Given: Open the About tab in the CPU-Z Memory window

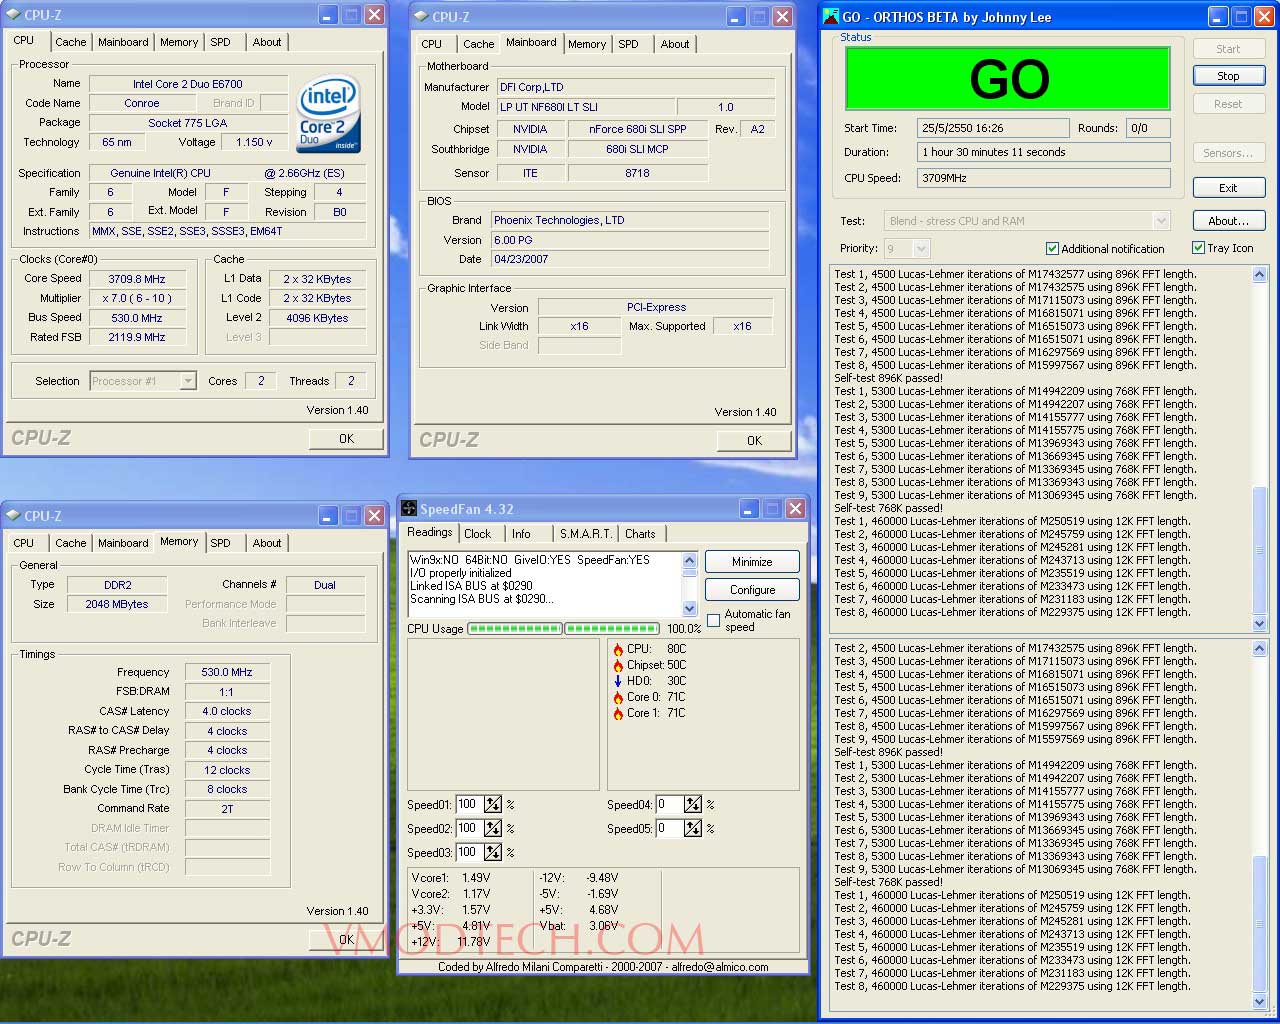Looking at the screenshot, I should point(267,543).
